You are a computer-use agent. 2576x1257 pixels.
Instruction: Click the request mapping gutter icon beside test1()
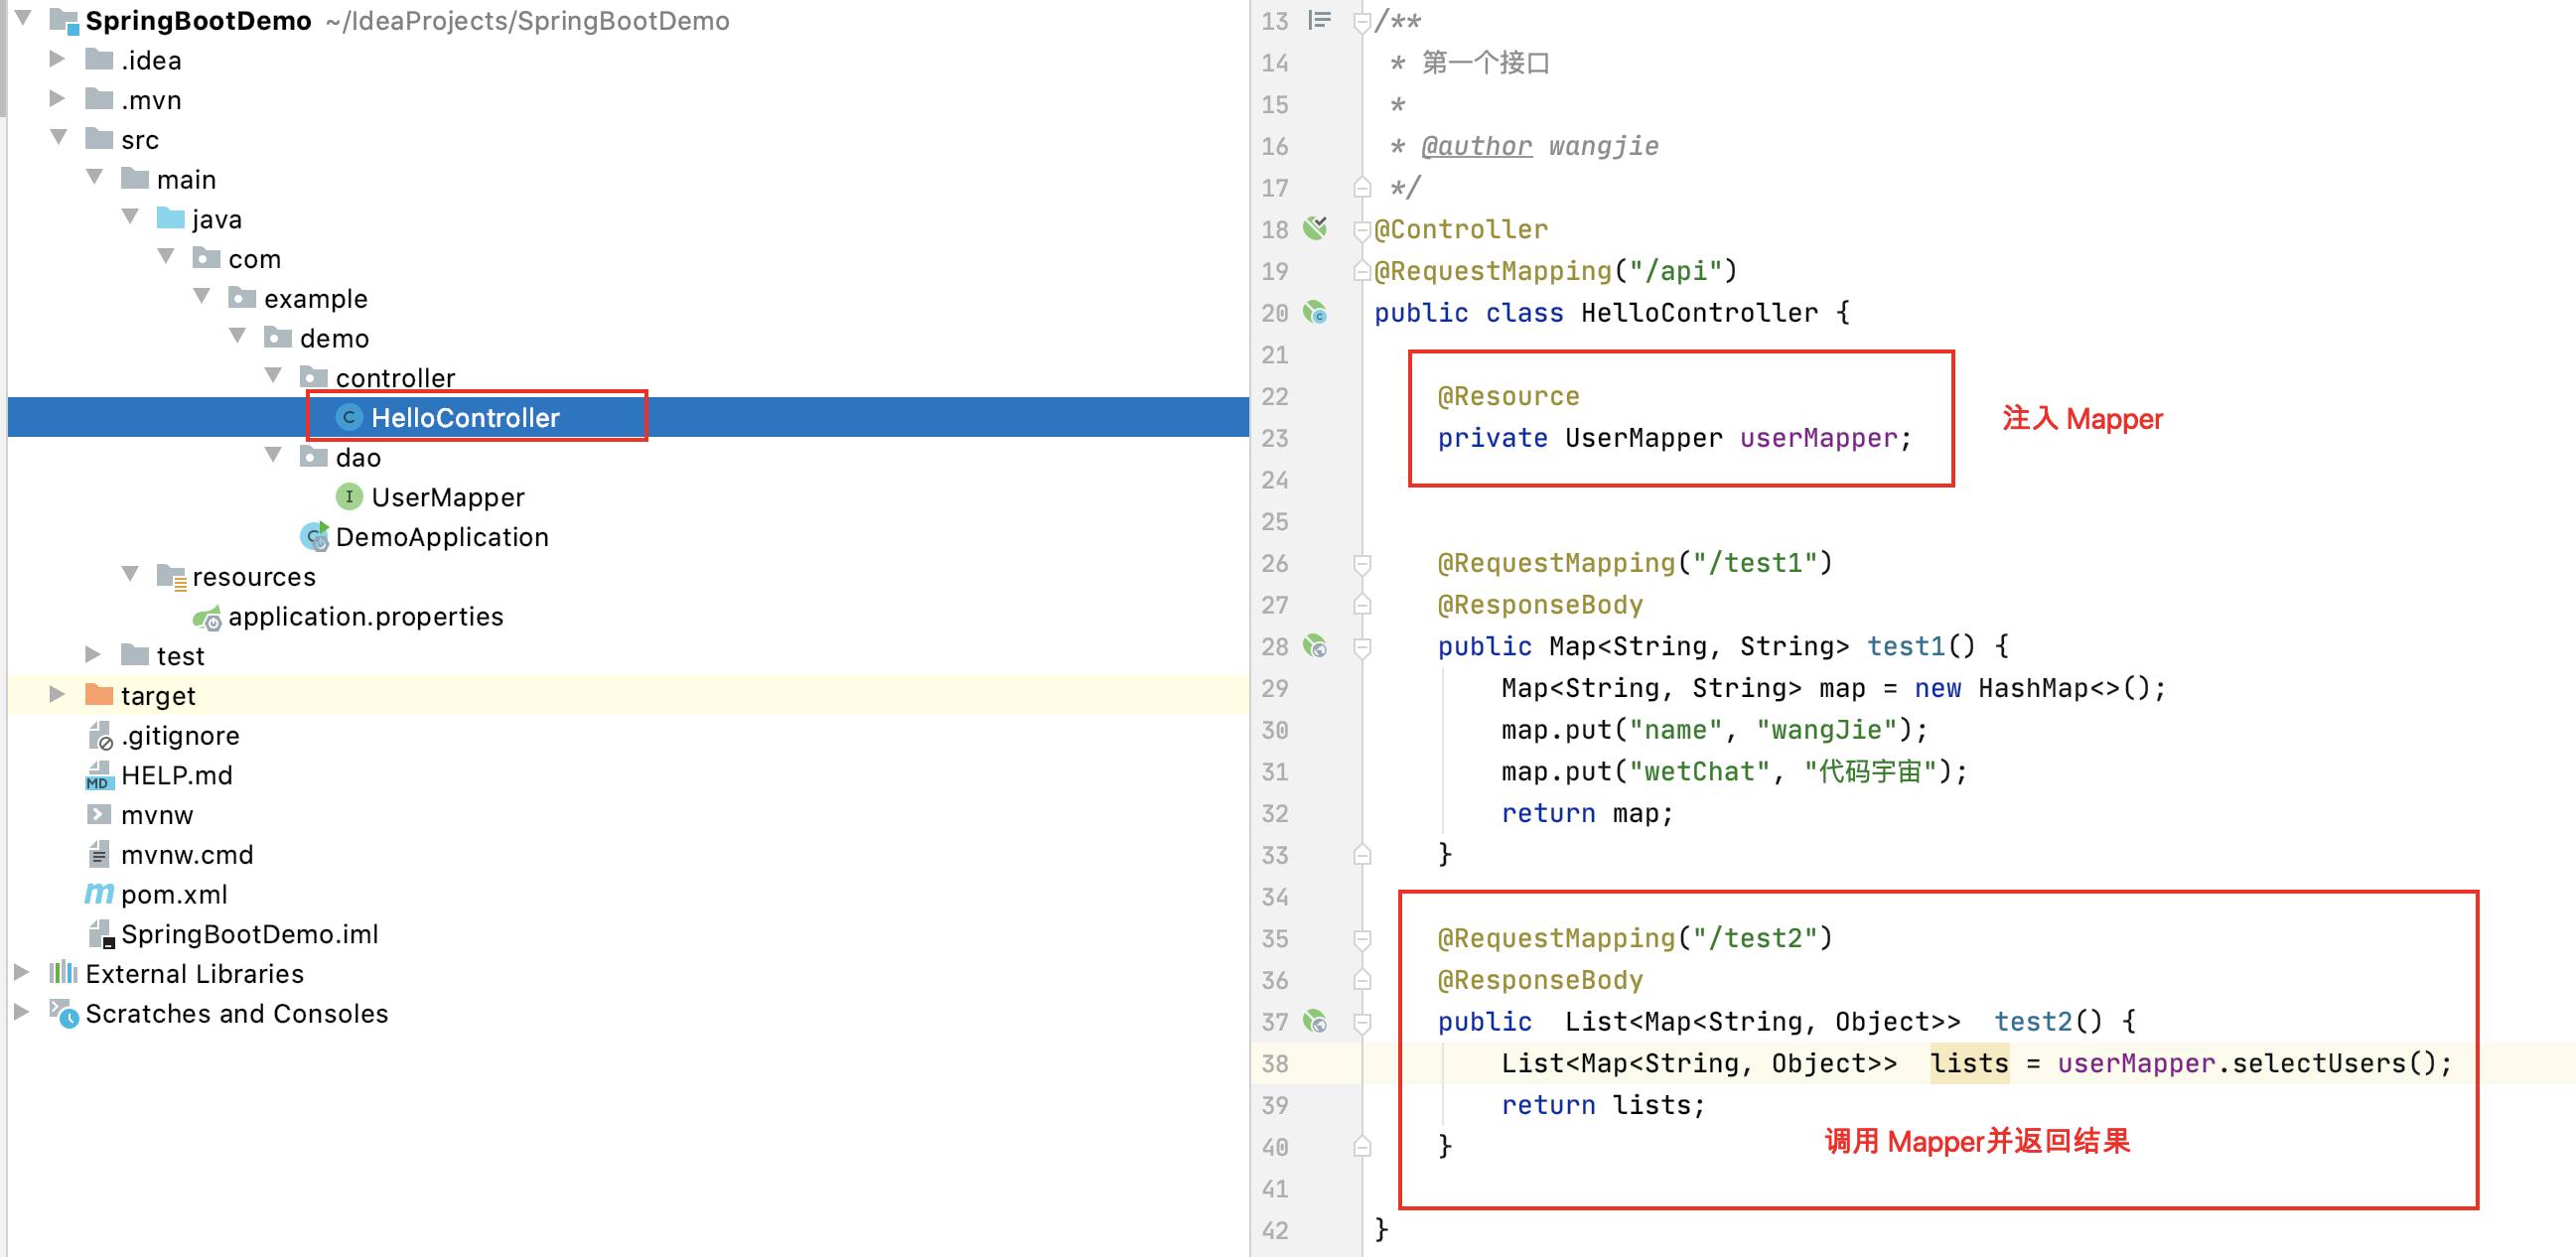pos(1315,647)
